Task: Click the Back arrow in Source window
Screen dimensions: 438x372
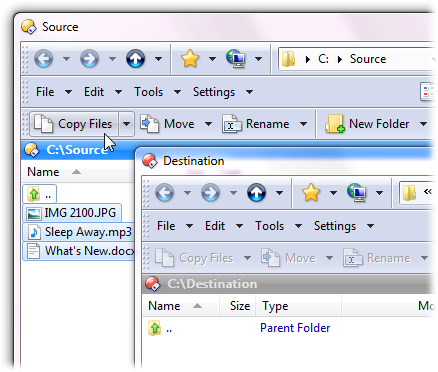Action: click(x=44, y=59)
